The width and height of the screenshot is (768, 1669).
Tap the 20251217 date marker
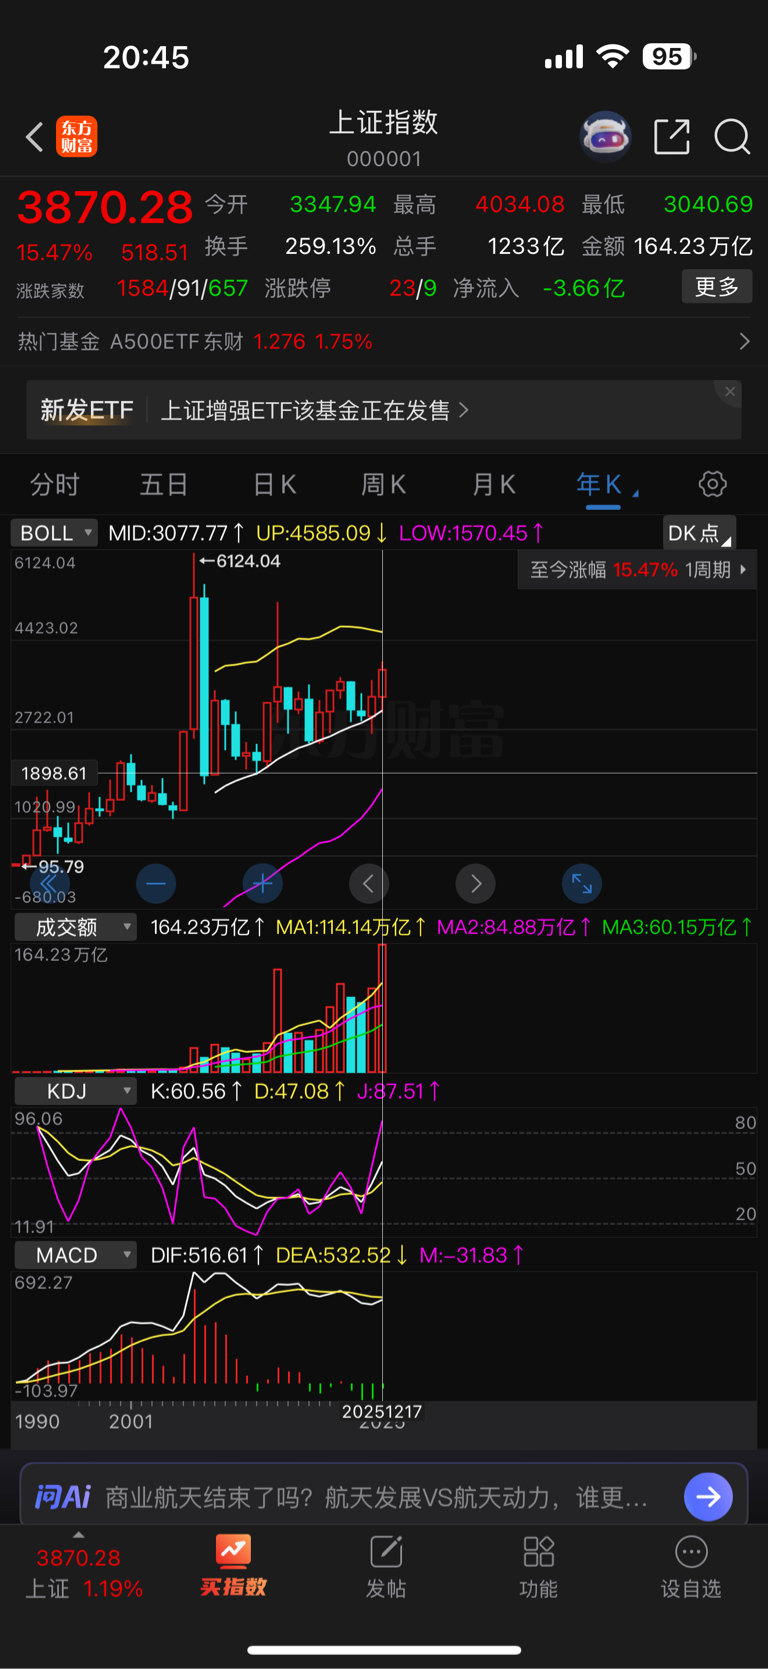click(382, 1412)
